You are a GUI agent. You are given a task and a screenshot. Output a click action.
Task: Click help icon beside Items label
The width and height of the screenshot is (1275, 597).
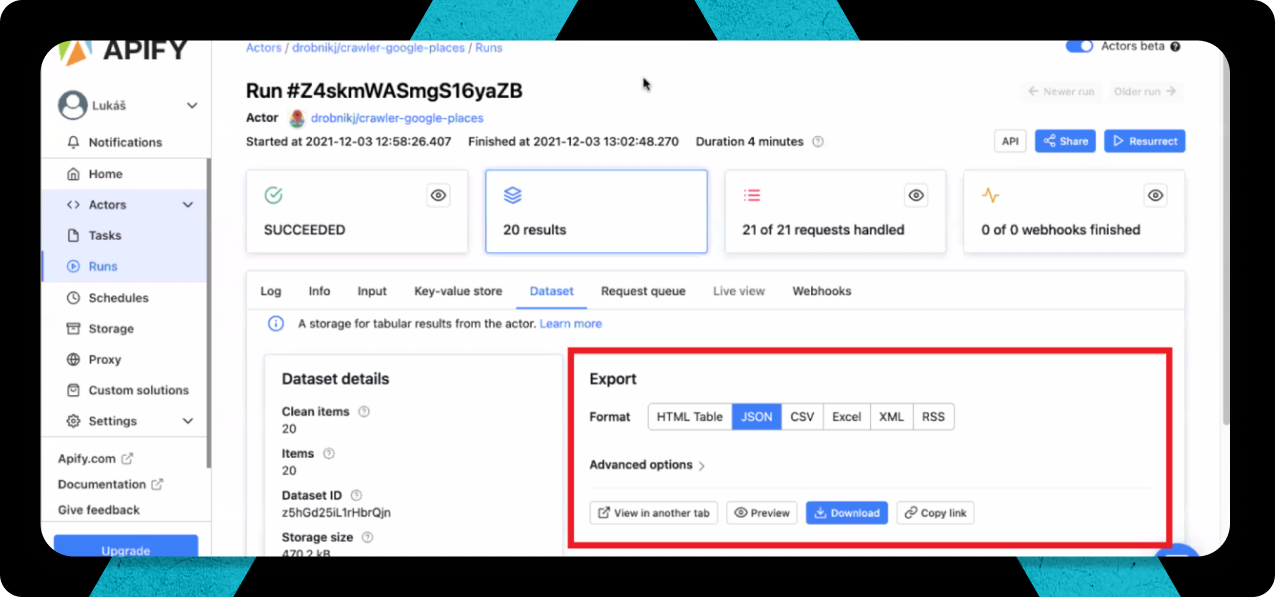coord(329,453)
